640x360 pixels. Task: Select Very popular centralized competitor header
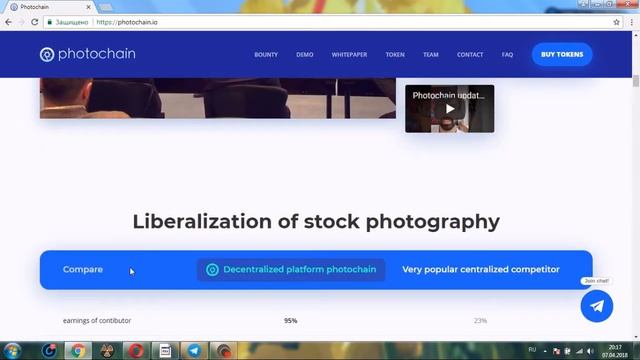(x=480, y=269)
